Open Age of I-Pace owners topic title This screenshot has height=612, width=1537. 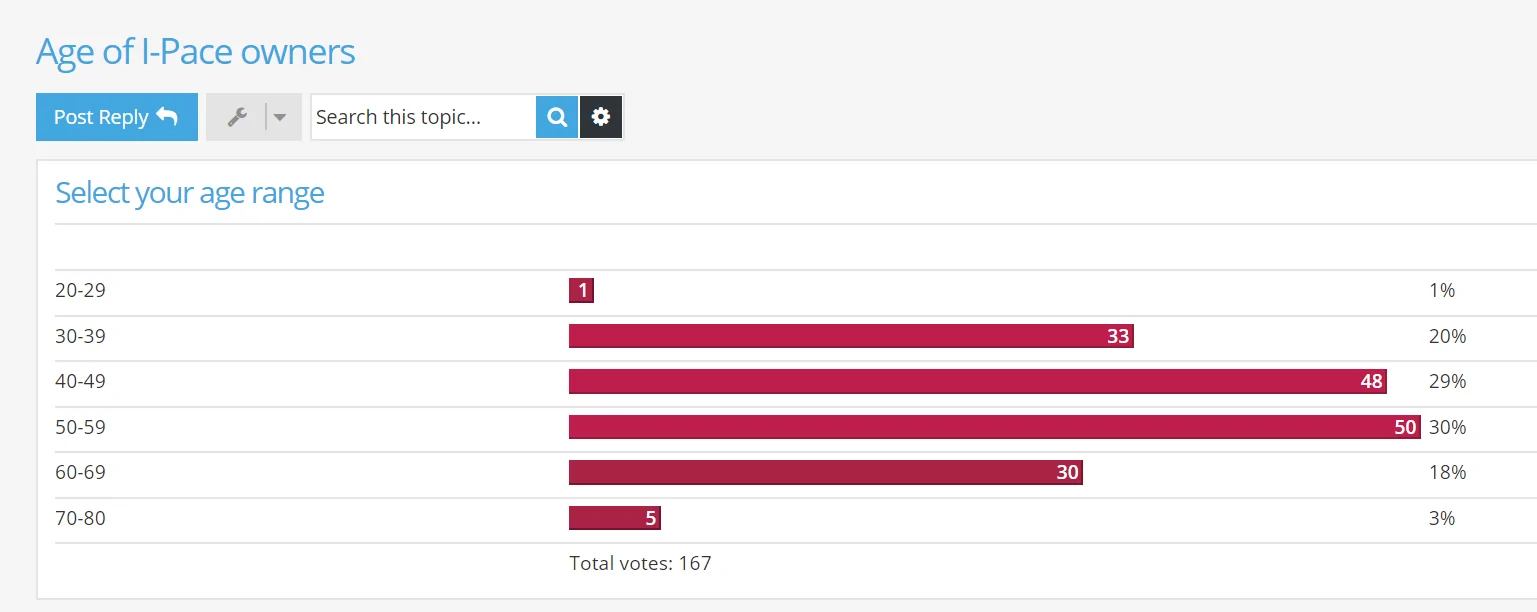coord(196,51)
